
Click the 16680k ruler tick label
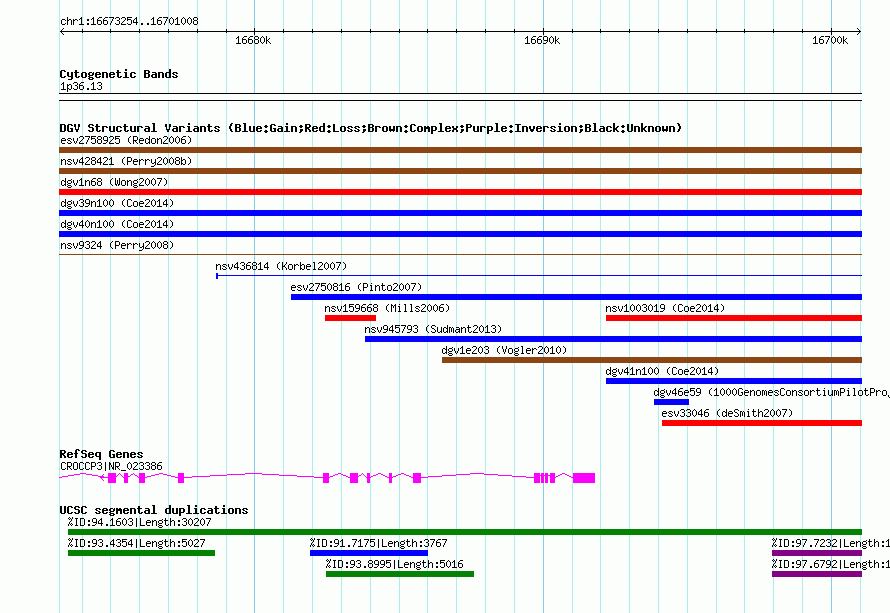(253, 40)
